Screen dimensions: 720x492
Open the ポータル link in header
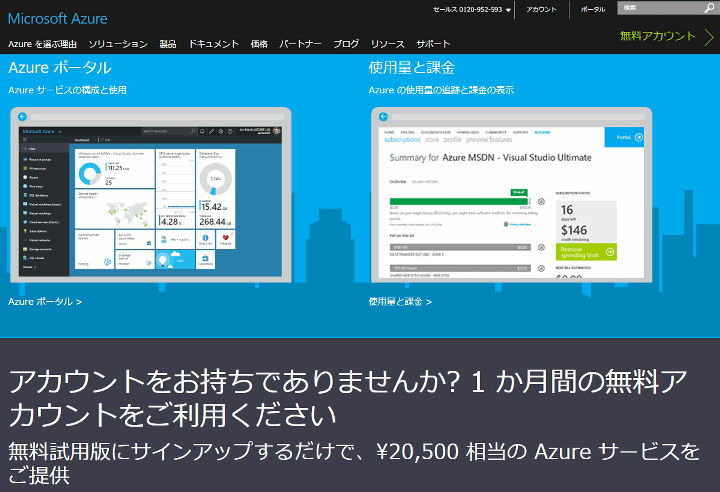click(x=593, y=10)
